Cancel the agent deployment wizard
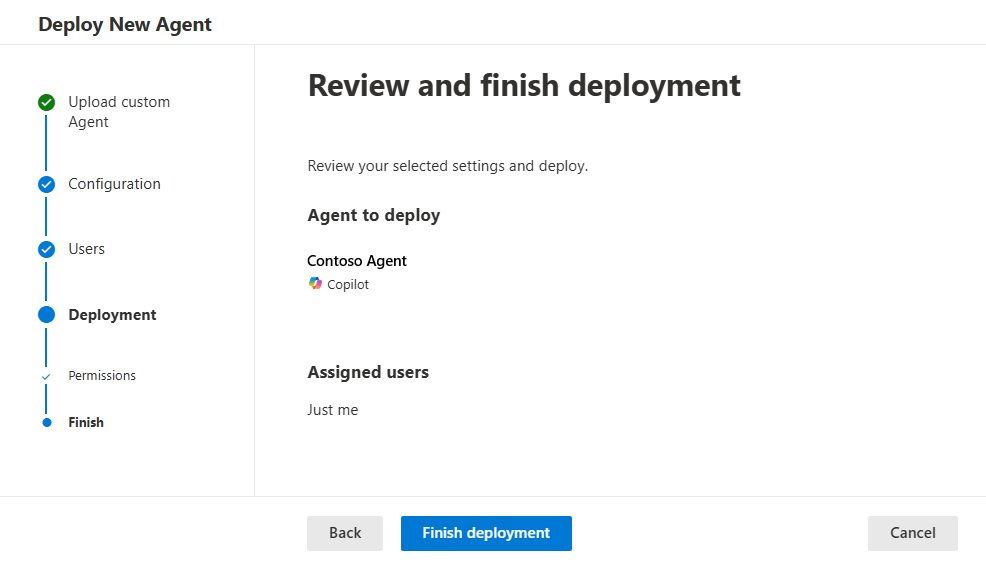Image resolution: width=986 pixels, height=562 pixels. [912, 533]
